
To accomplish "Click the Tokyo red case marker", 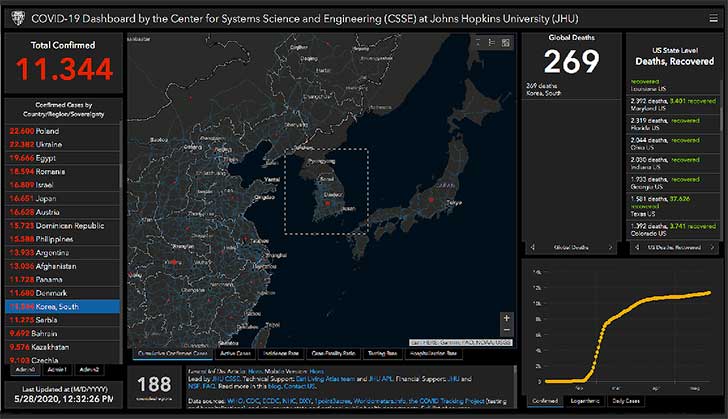I will [x=431, y=200].
